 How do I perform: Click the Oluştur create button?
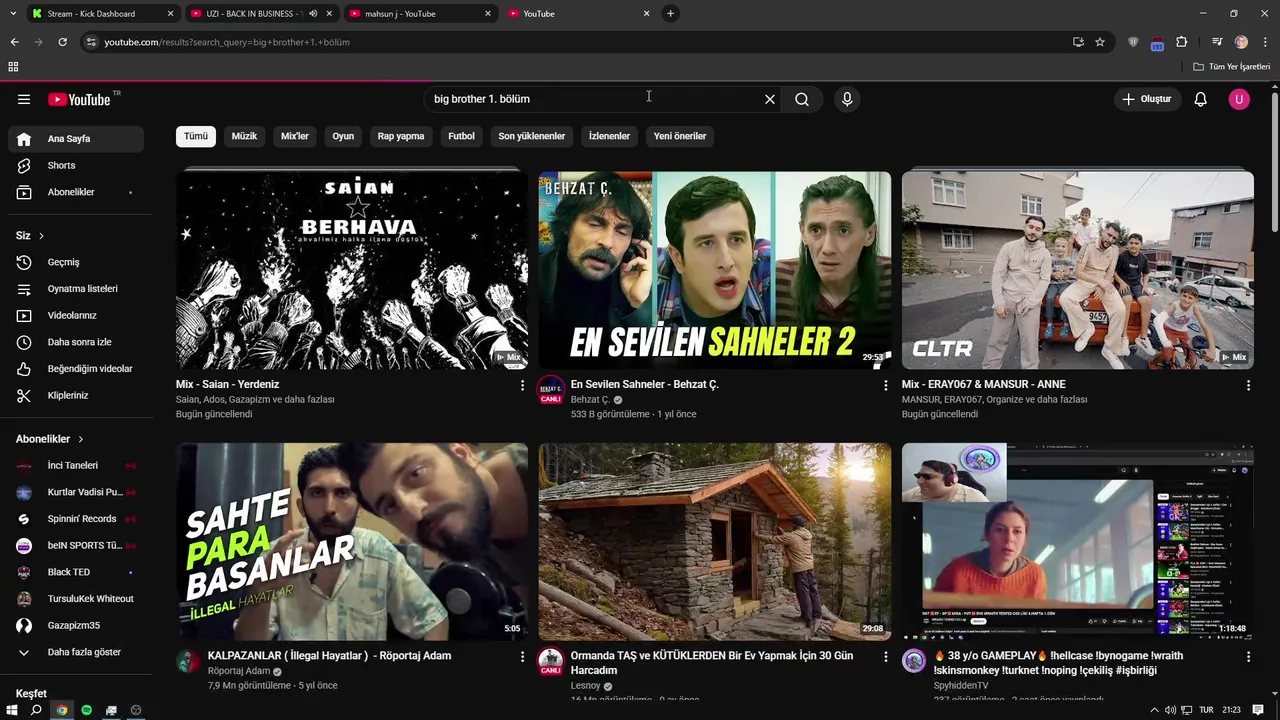click(x=1148, y=99)
